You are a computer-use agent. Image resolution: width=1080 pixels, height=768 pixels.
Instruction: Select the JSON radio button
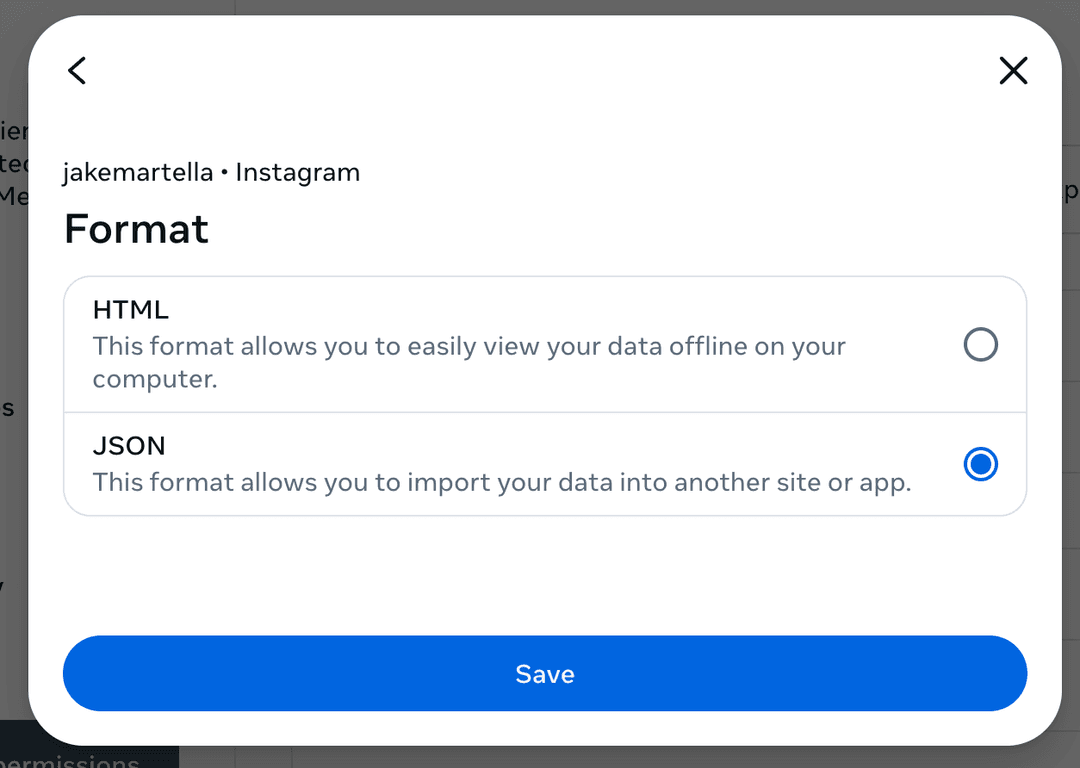980,464
